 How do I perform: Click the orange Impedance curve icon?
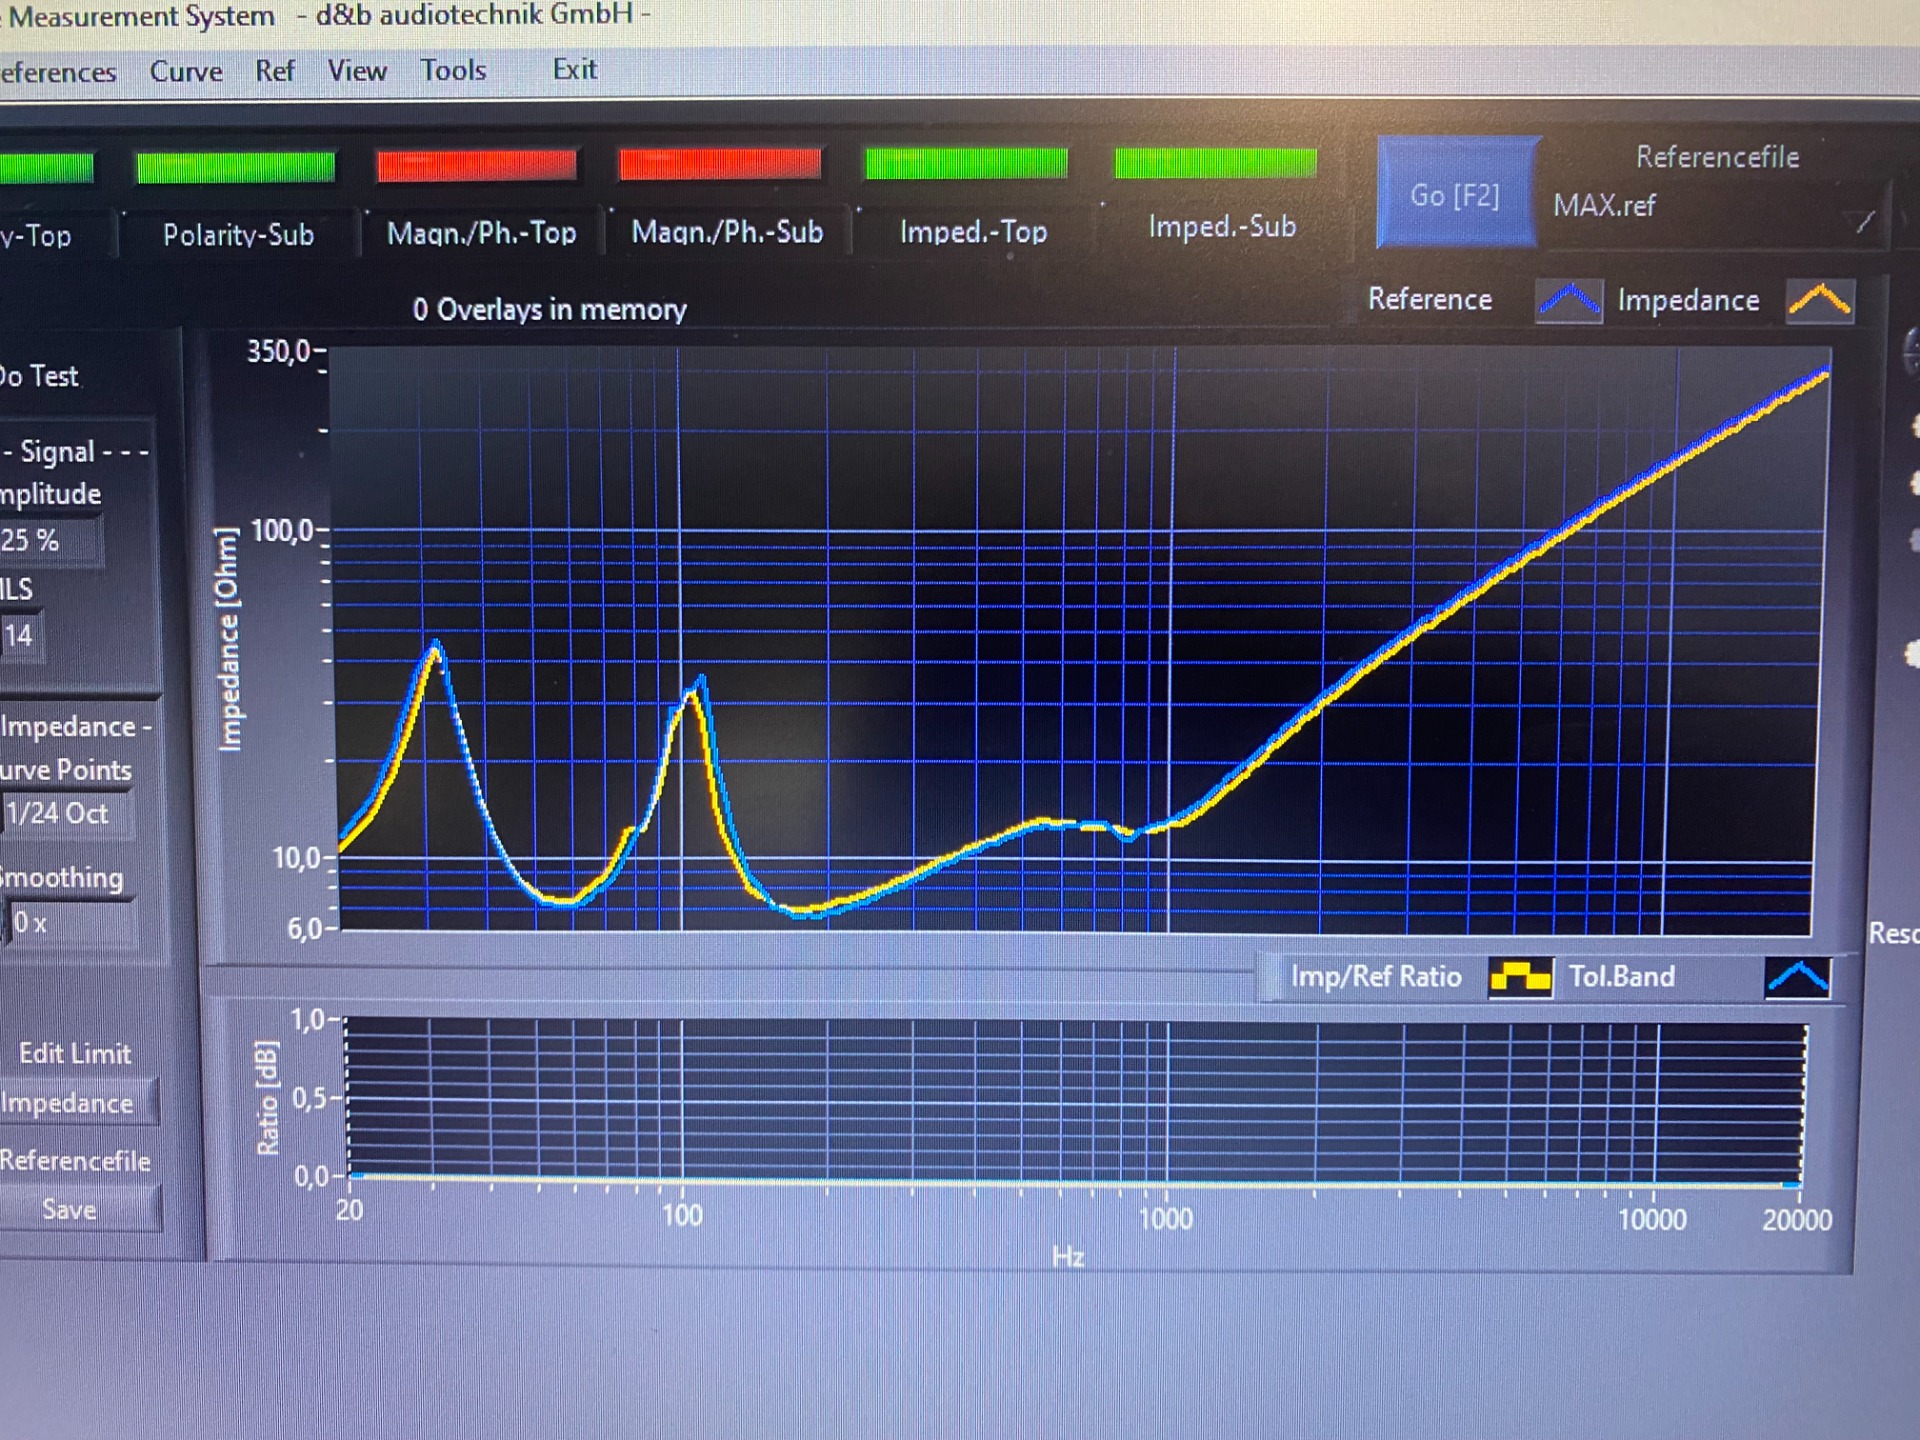[1820, 301]
